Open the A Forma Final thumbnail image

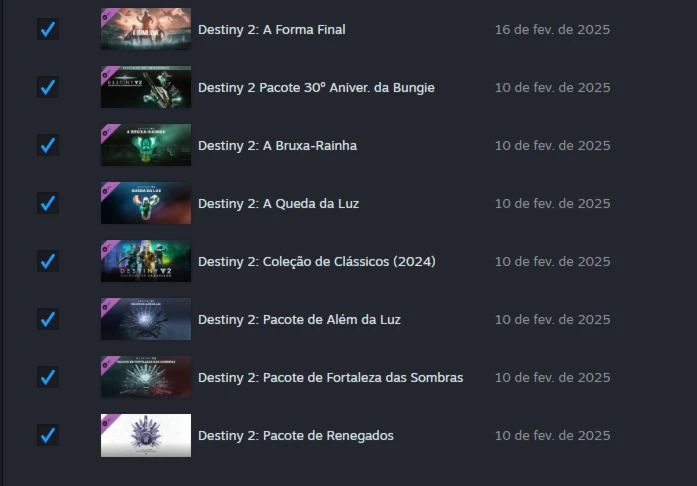(x=146, y=29)
